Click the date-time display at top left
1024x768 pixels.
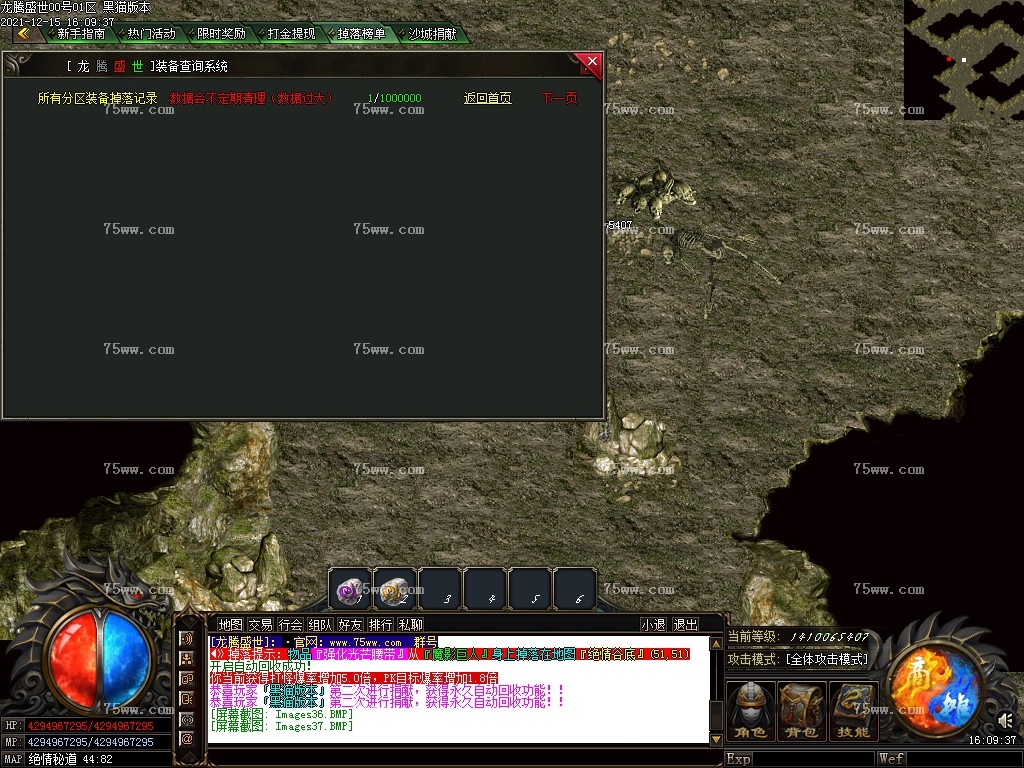(x=57, y=22)
